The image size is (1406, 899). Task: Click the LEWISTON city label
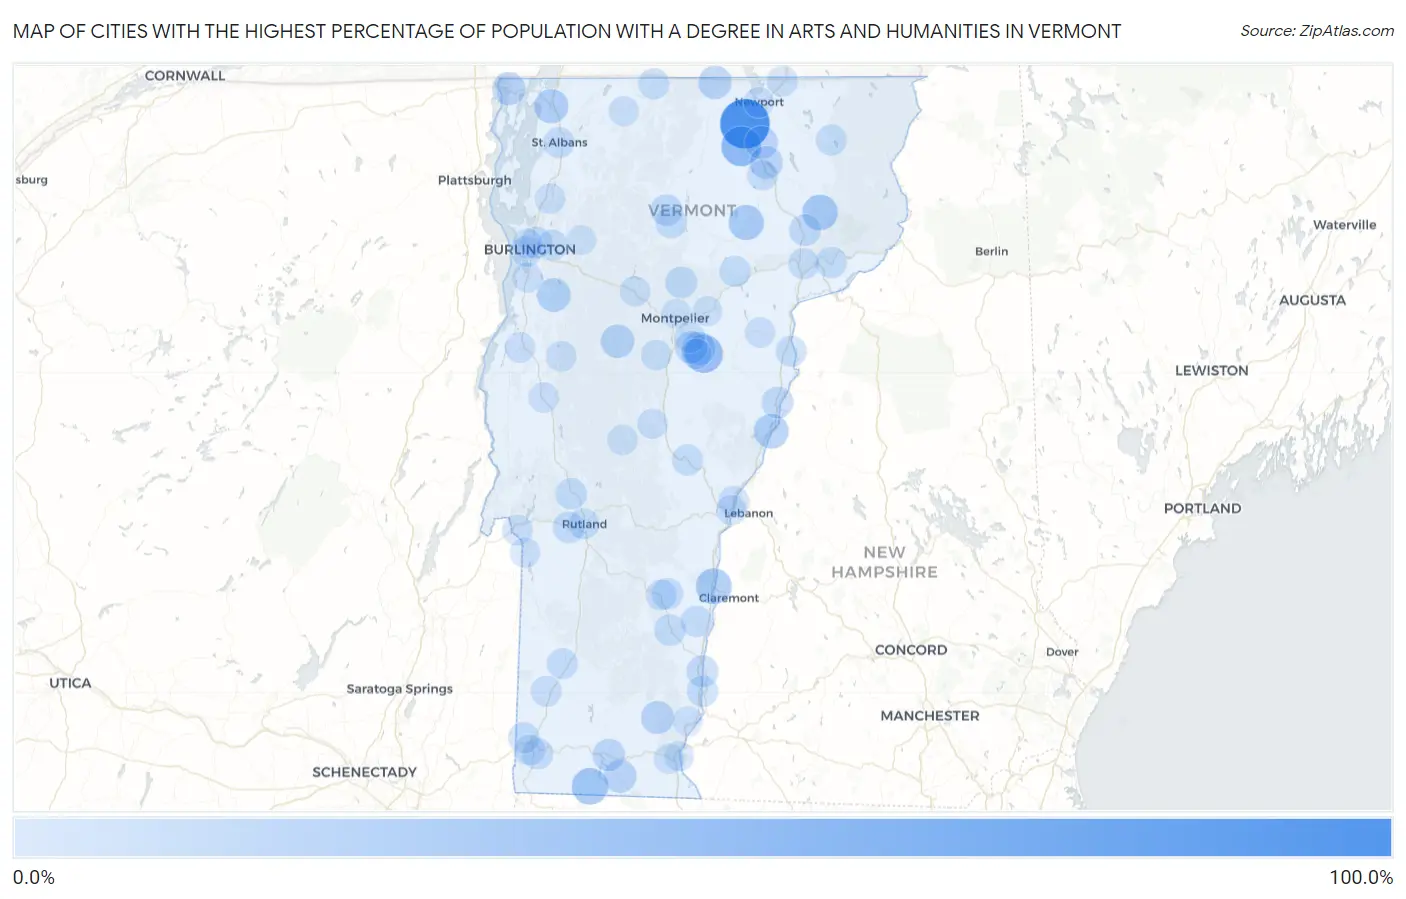1211,370
